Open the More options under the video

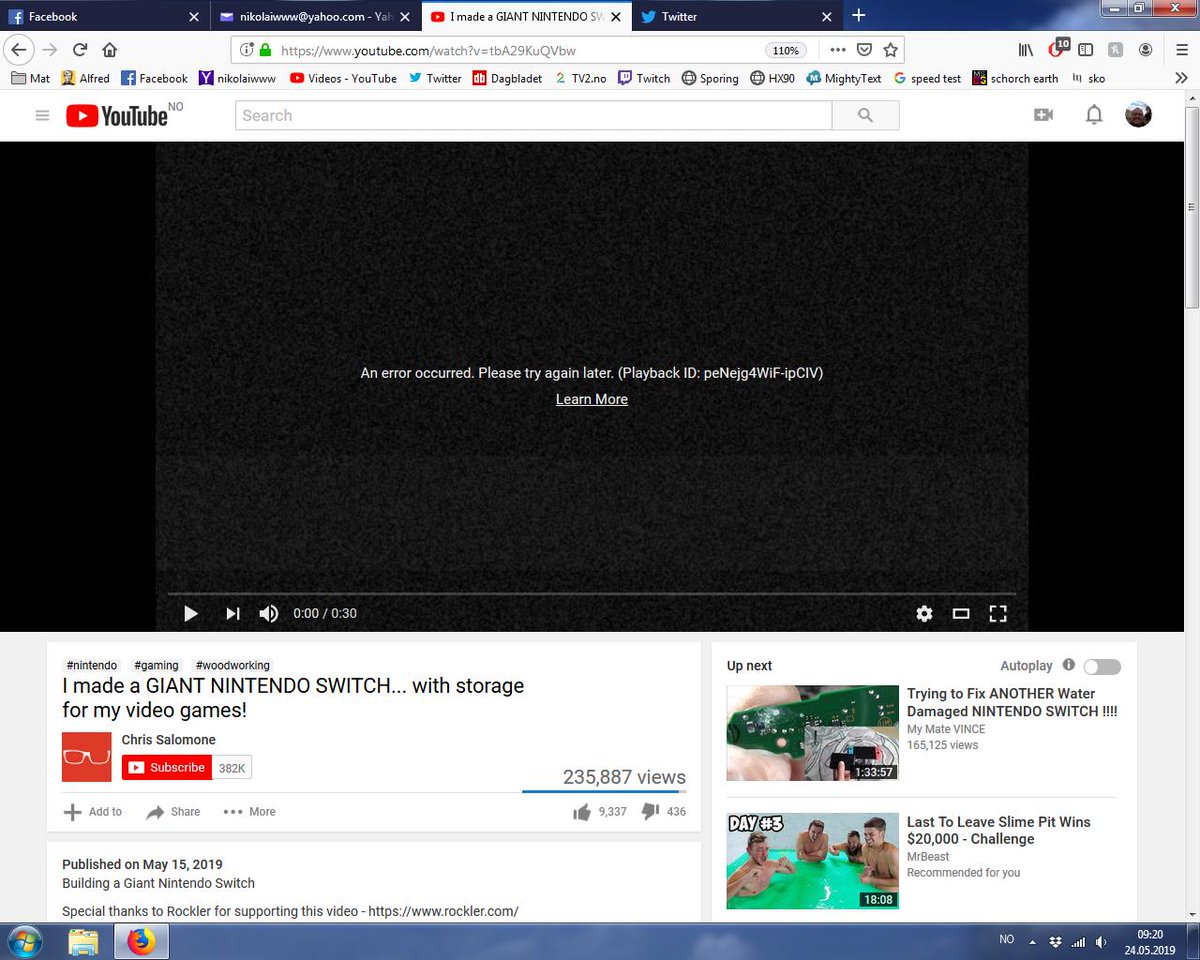[249, 812]
